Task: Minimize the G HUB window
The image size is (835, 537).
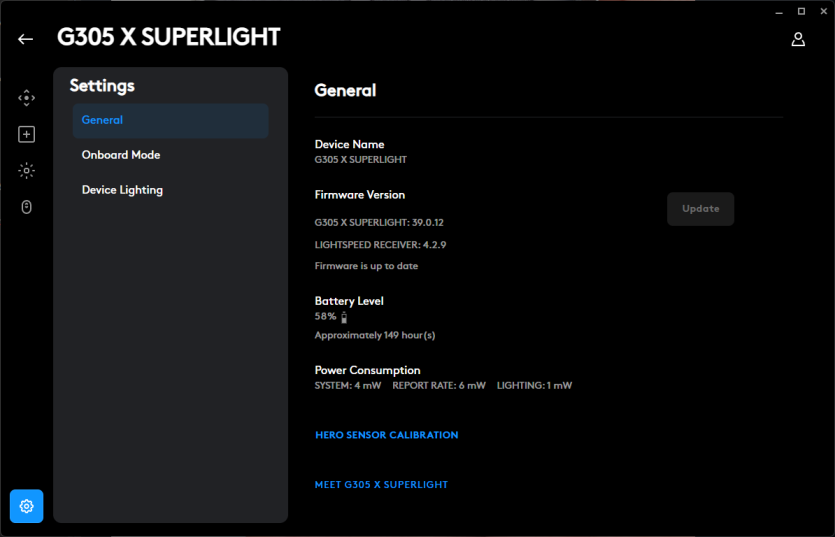Action: [779, 12]
